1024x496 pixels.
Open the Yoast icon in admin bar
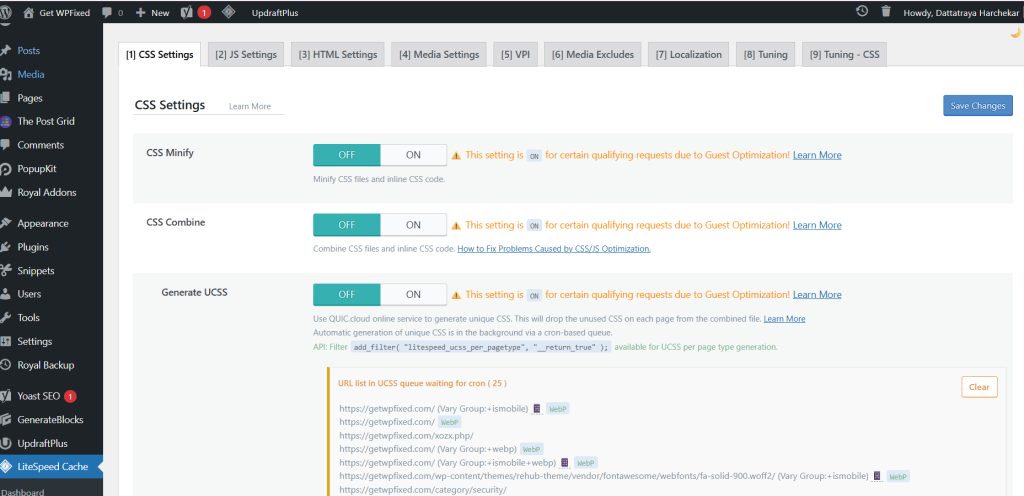click(x=186, y=12)
